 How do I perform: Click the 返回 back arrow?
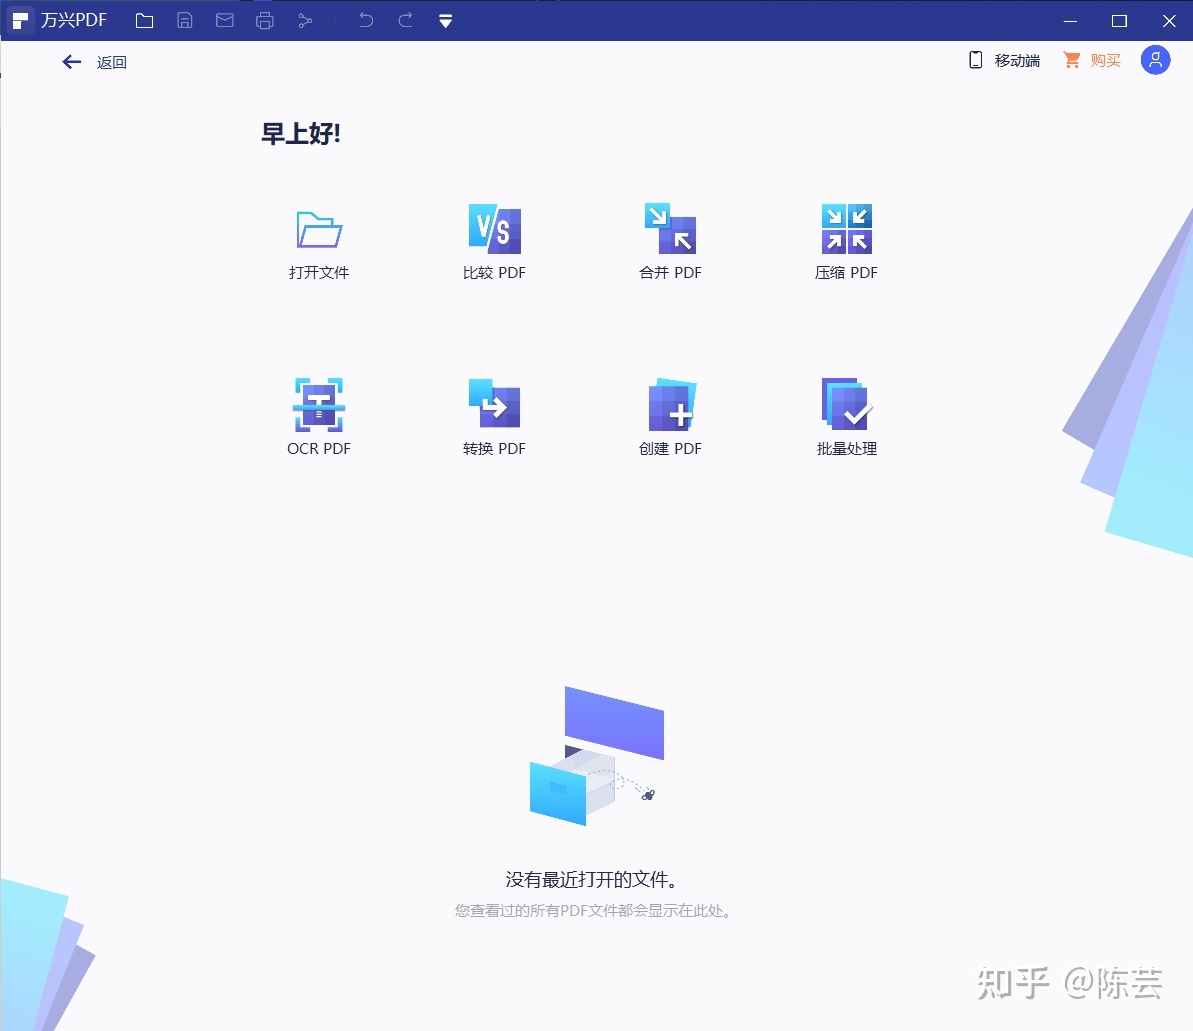coord(72,62)
